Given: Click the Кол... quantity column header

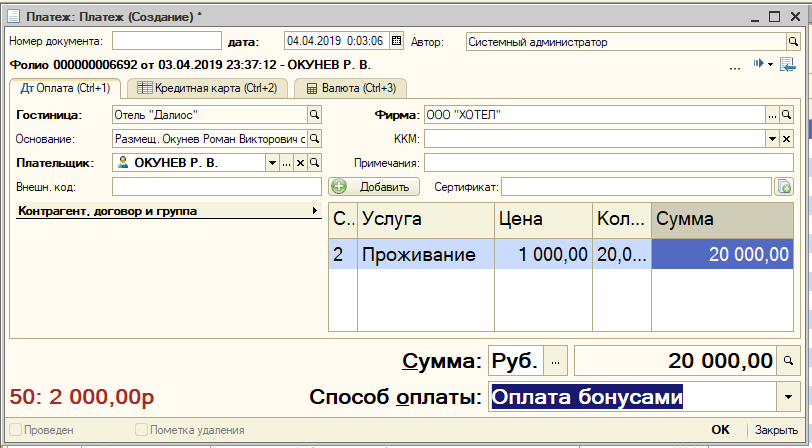Looking at the screenshot, I should (622, 220).
